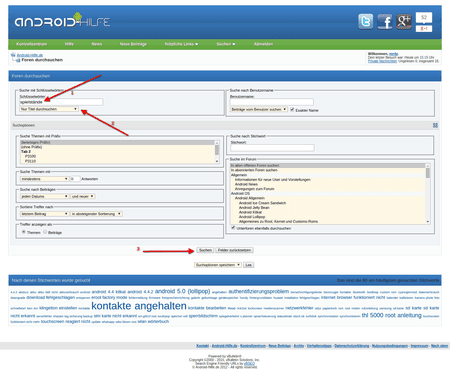Click the Stichwort input field

tap(272, 148)
